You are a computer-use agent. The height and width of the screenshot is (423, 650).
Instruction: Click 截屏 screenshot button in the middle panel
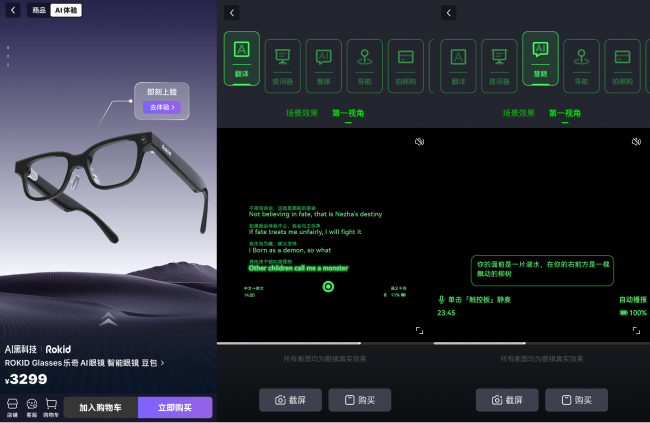tap(290, 400)
